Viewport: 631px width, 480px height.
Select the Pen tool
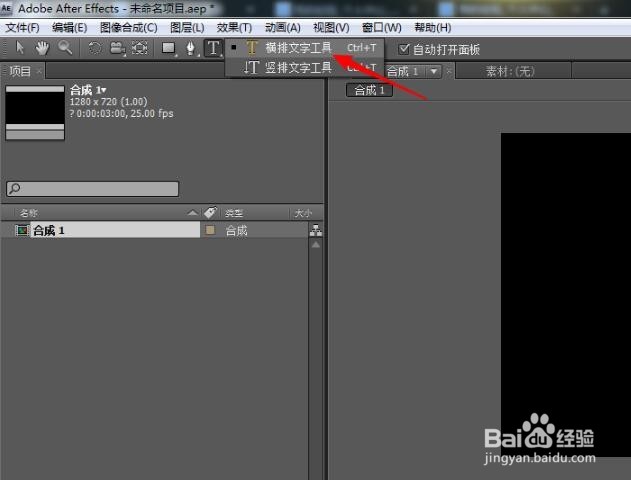pyautogui.click(x=190, y=48)
